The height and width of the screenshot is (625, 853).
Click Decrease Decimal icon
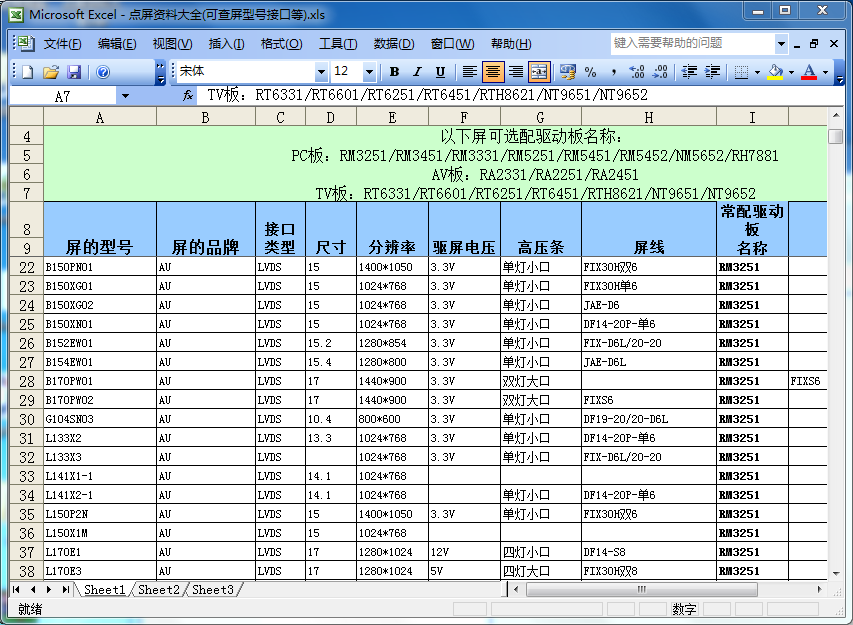click(x=660, y=72)
